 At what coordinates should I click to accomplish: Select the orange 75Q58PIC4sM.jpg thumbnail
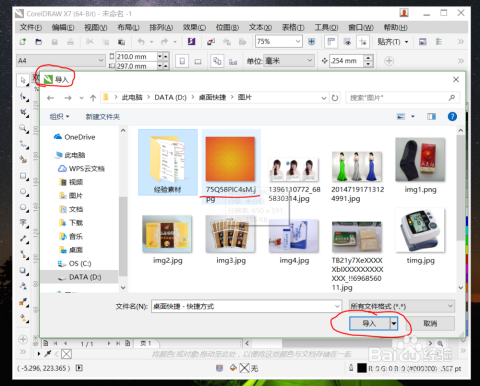pyautogui.click(x=230, y=159)
